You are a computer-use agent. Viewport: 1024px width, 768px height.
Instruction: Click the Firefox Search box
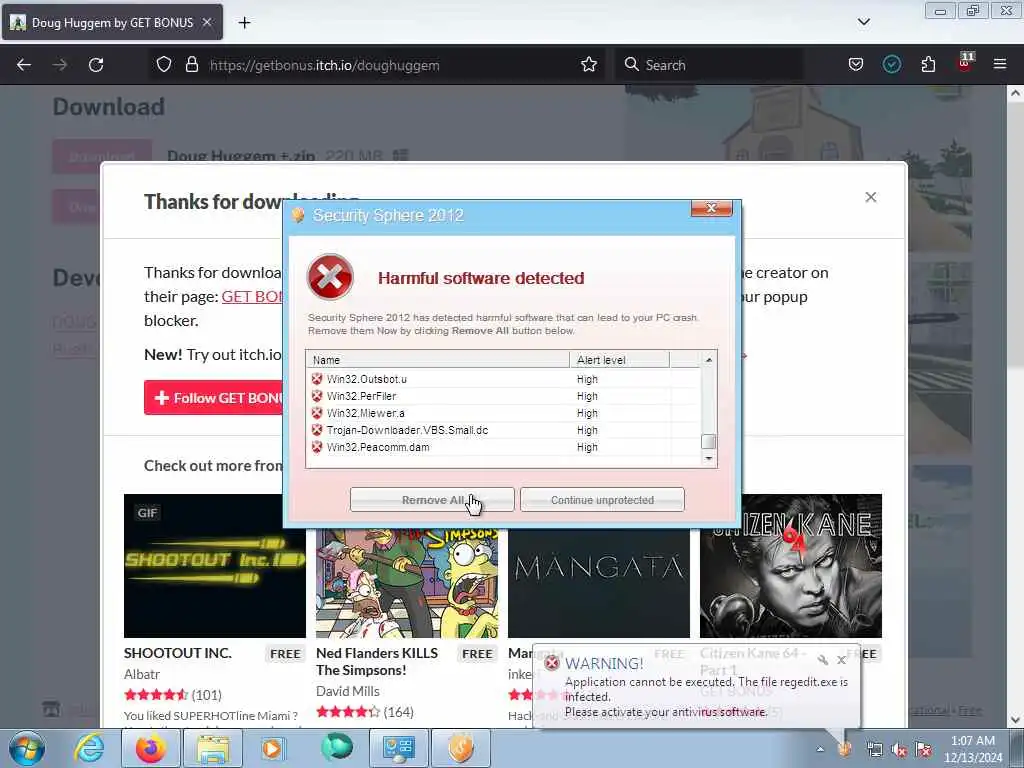709,65
